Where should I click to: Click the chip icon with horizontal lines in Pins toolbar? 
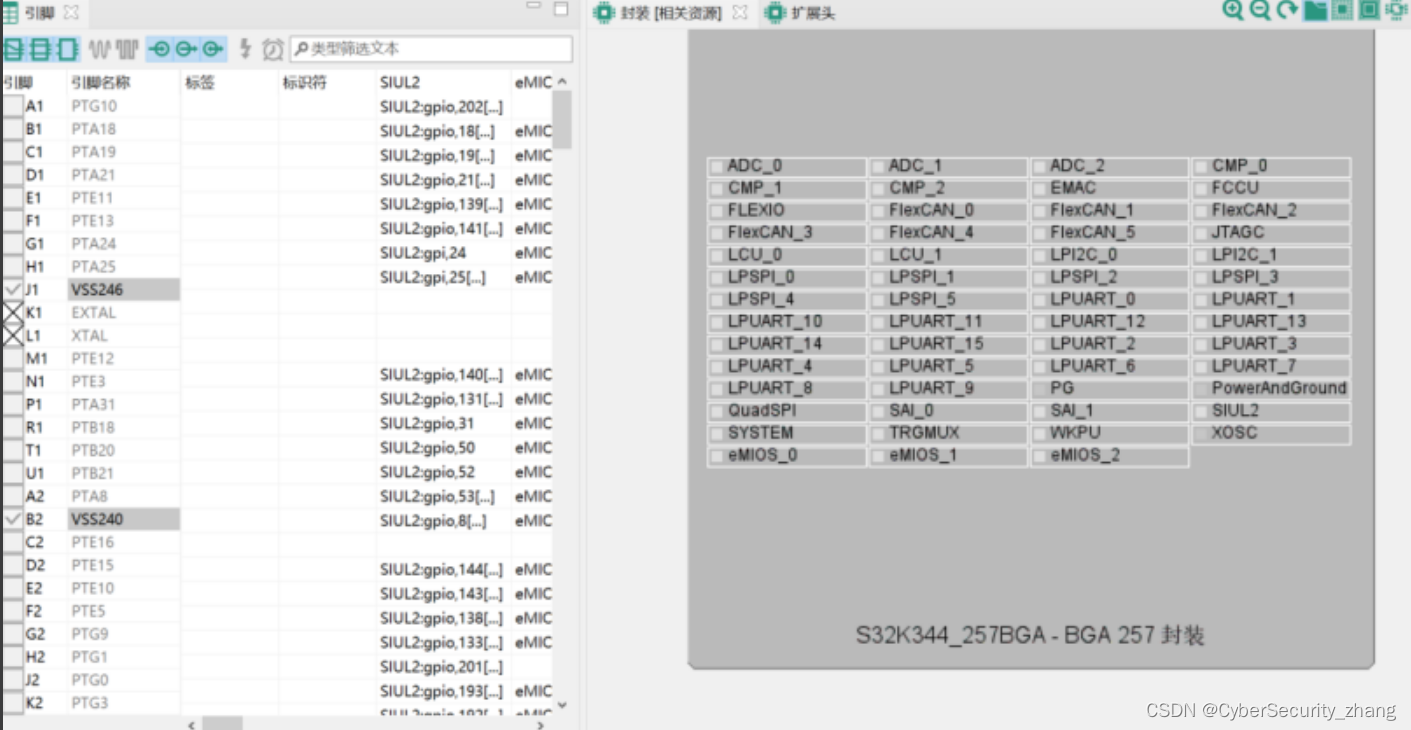coord(39,48)
